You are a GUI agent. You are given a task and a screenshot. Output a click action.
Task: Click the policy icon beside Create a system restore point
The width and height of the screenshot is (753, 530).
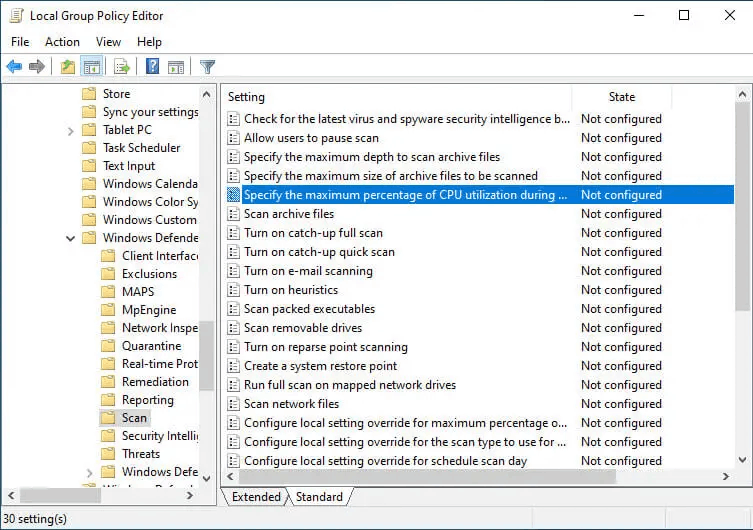(x=233, y=366)
